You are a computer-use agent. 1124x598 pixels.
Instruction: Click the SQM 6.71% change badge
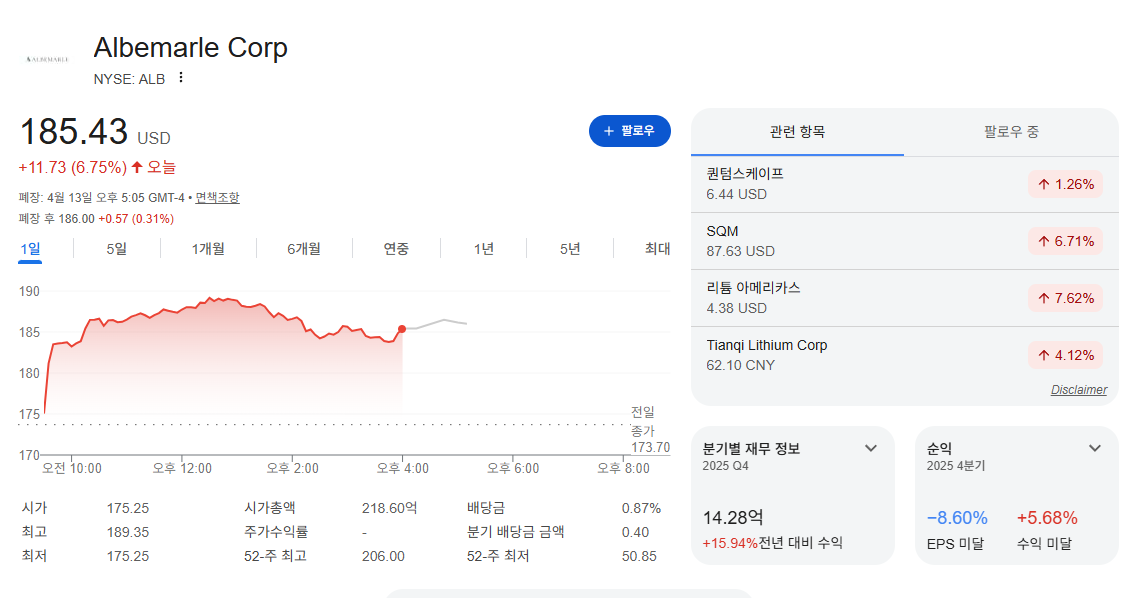pos(1065,241)
